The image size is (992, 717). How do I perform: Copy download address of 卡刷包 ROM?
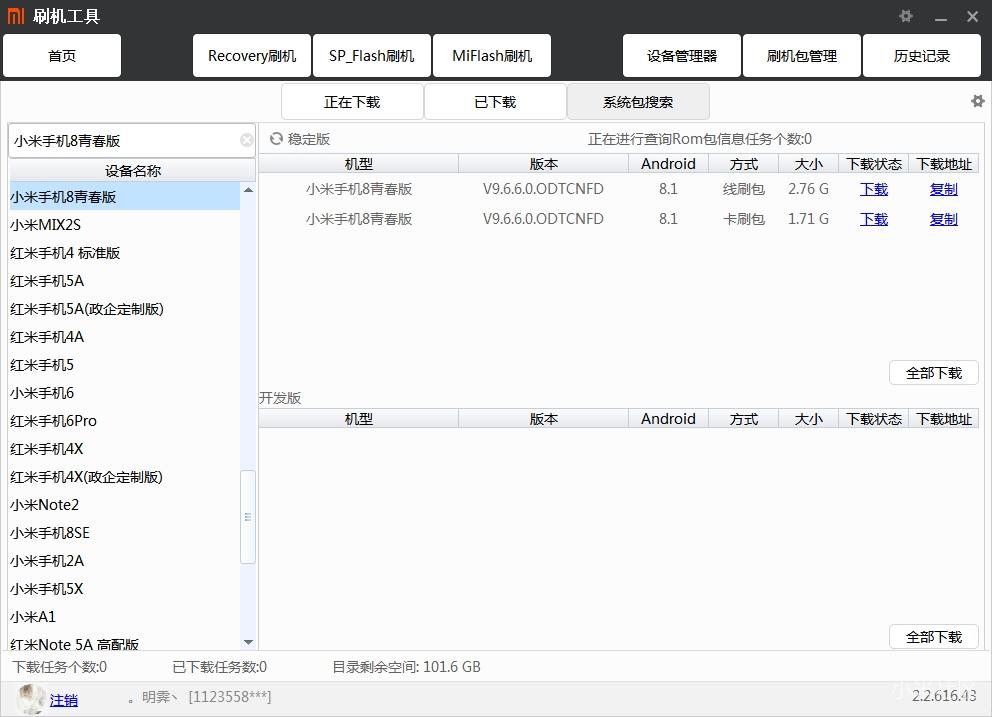pyautogui.click(x=944, y=219)
